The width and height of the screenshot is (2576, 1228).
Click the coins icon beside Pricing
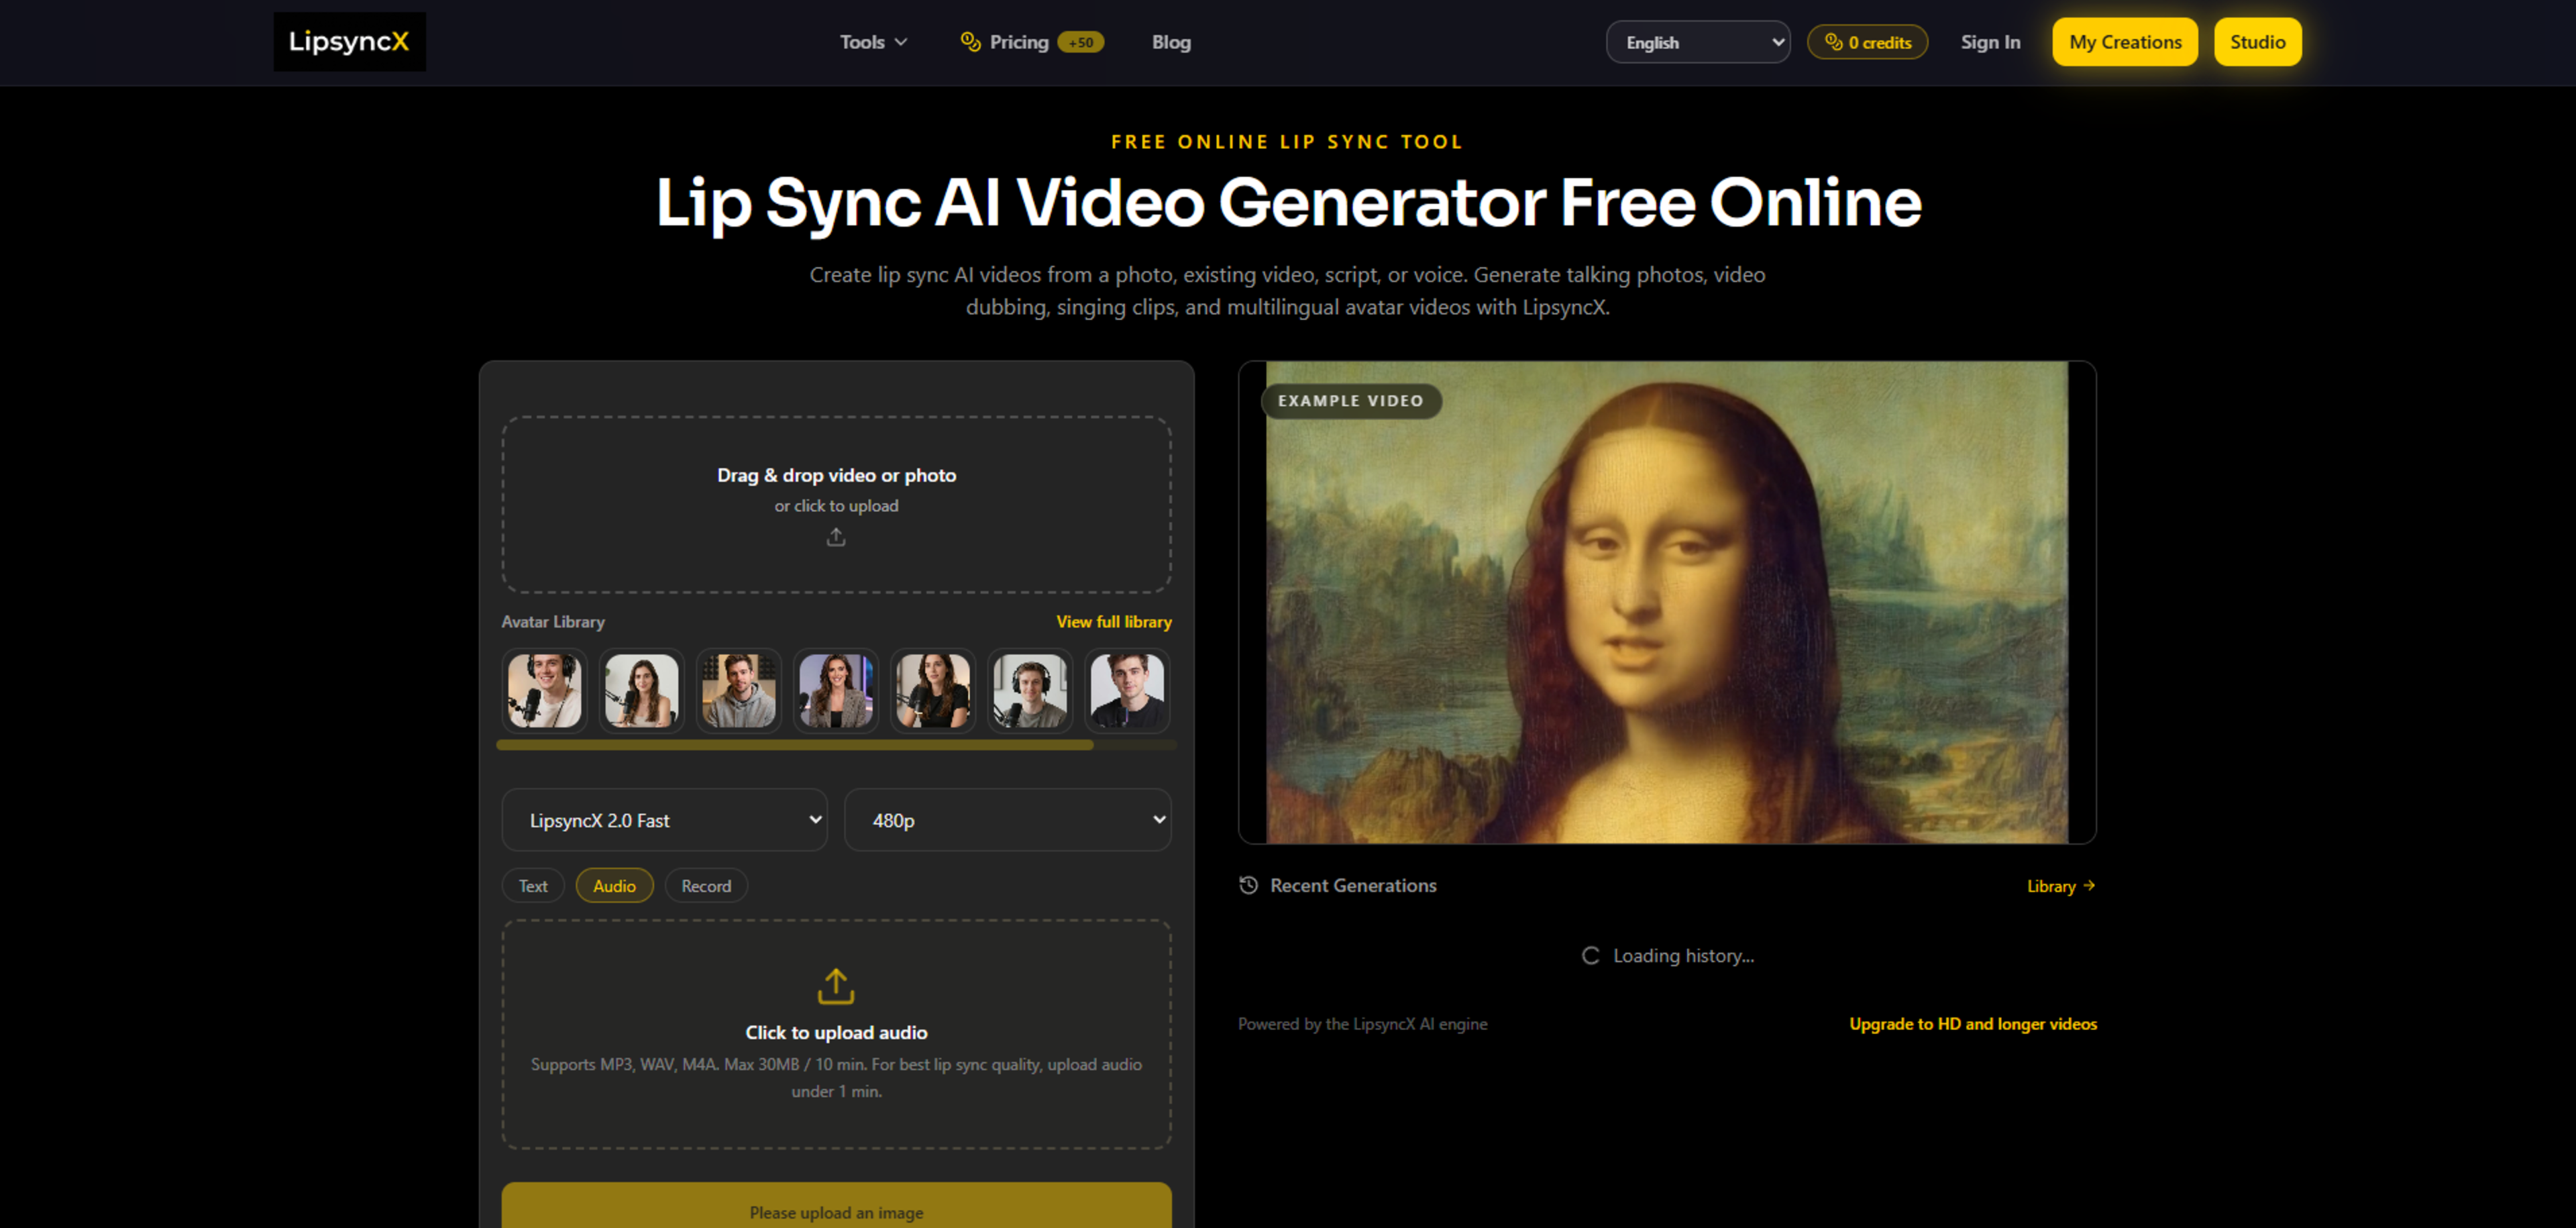(x=970, y=42)
